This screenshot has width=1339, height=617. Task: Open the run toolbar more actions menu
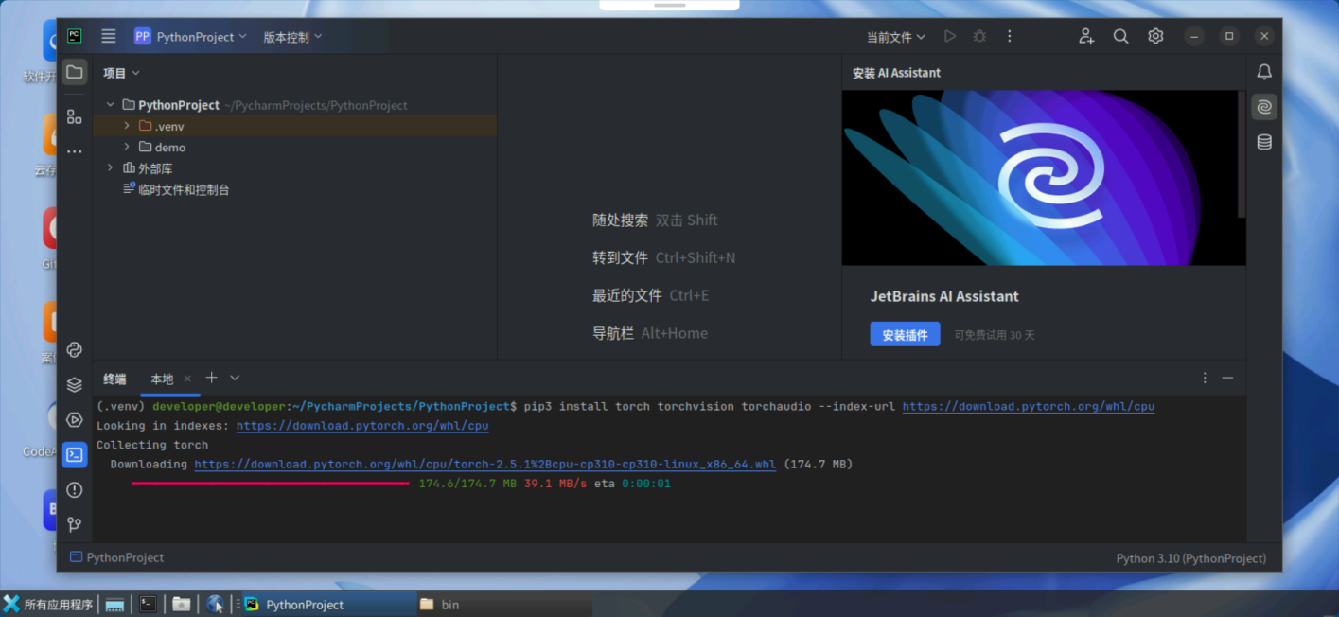[x=1010, y=36]
